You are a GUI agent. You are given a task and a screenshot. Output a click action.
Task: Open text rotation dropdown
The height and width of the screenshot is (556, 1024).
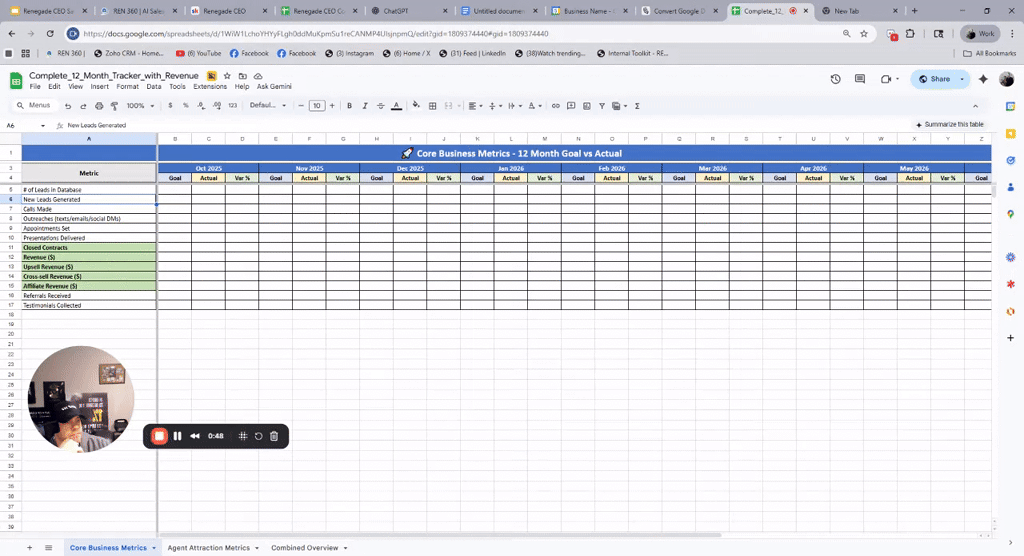tap(534, 106)
